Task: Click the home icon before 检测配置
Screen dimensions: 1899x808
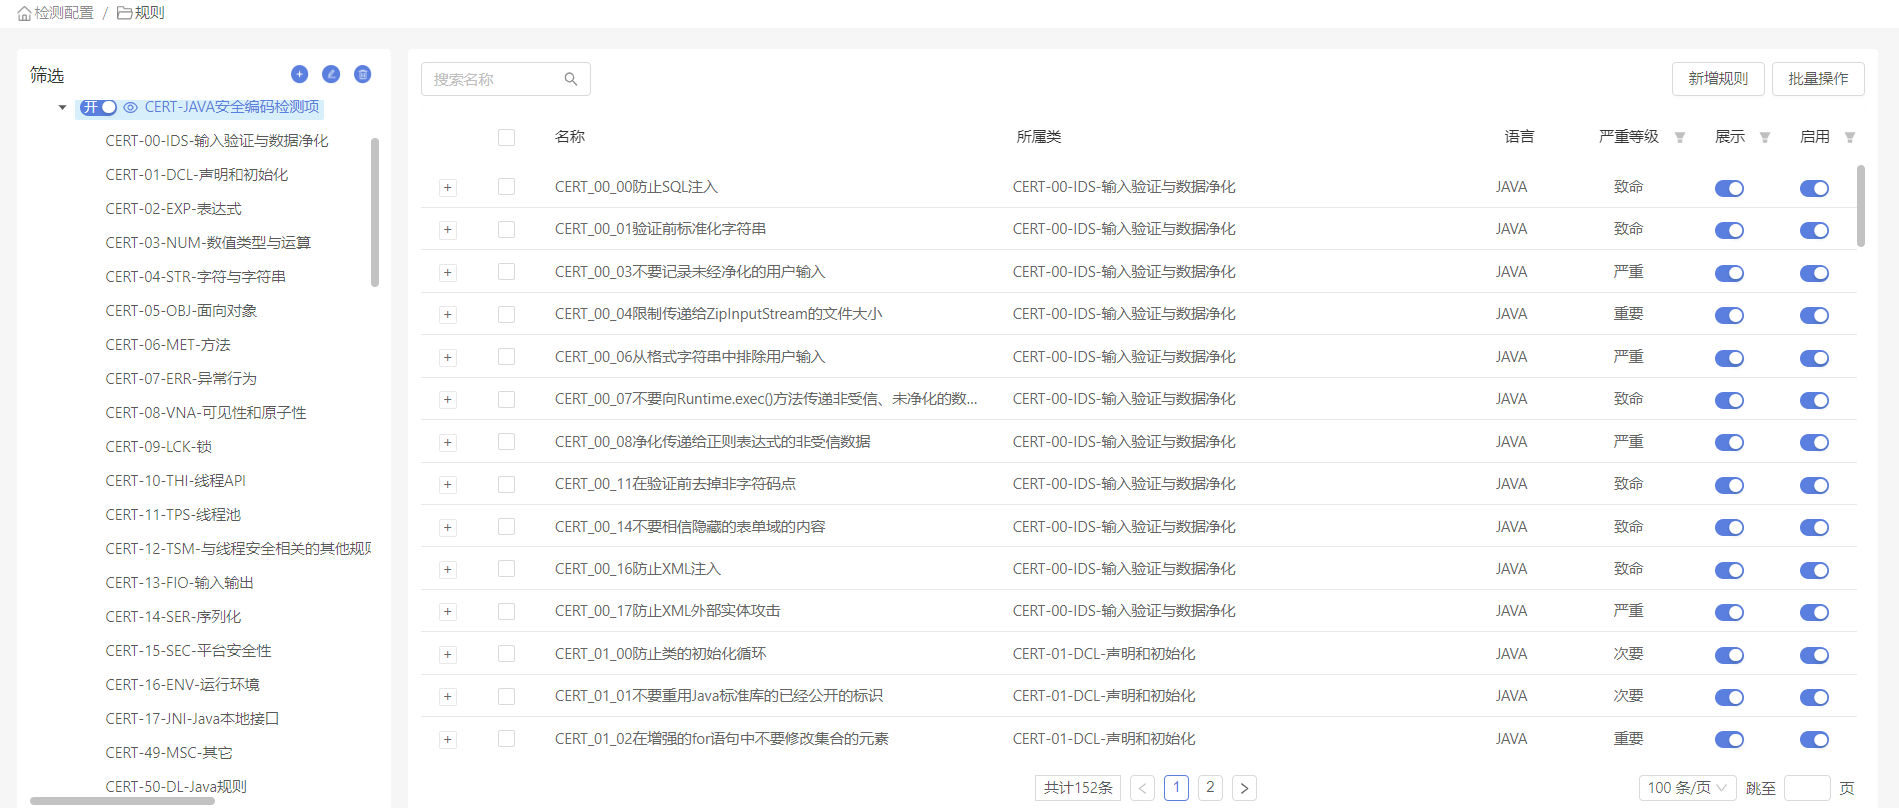Action: coord(24,13)
